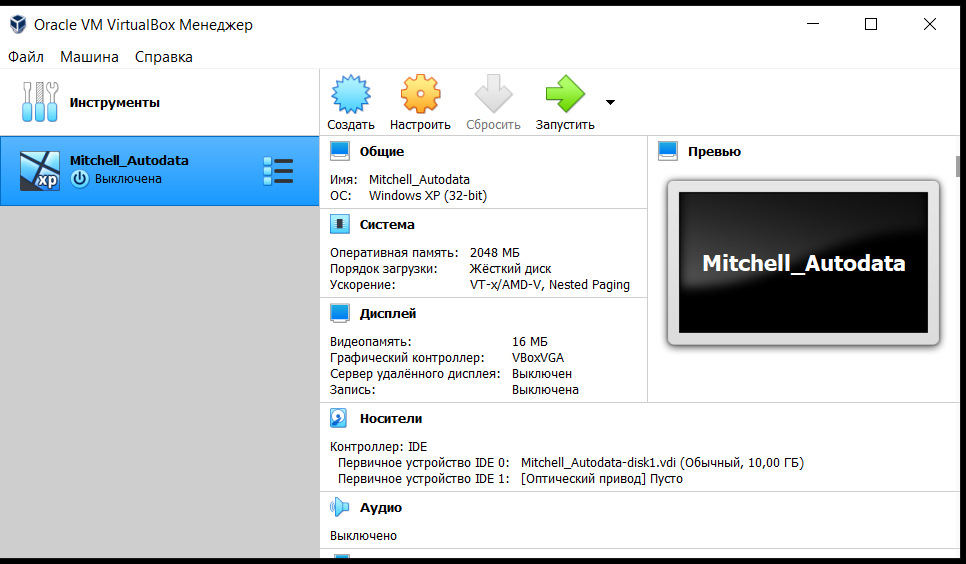Click the Сервер удалённого дисплея label
Screen dimensions: 966x564
pyautogui.click(x=415, y=374)
